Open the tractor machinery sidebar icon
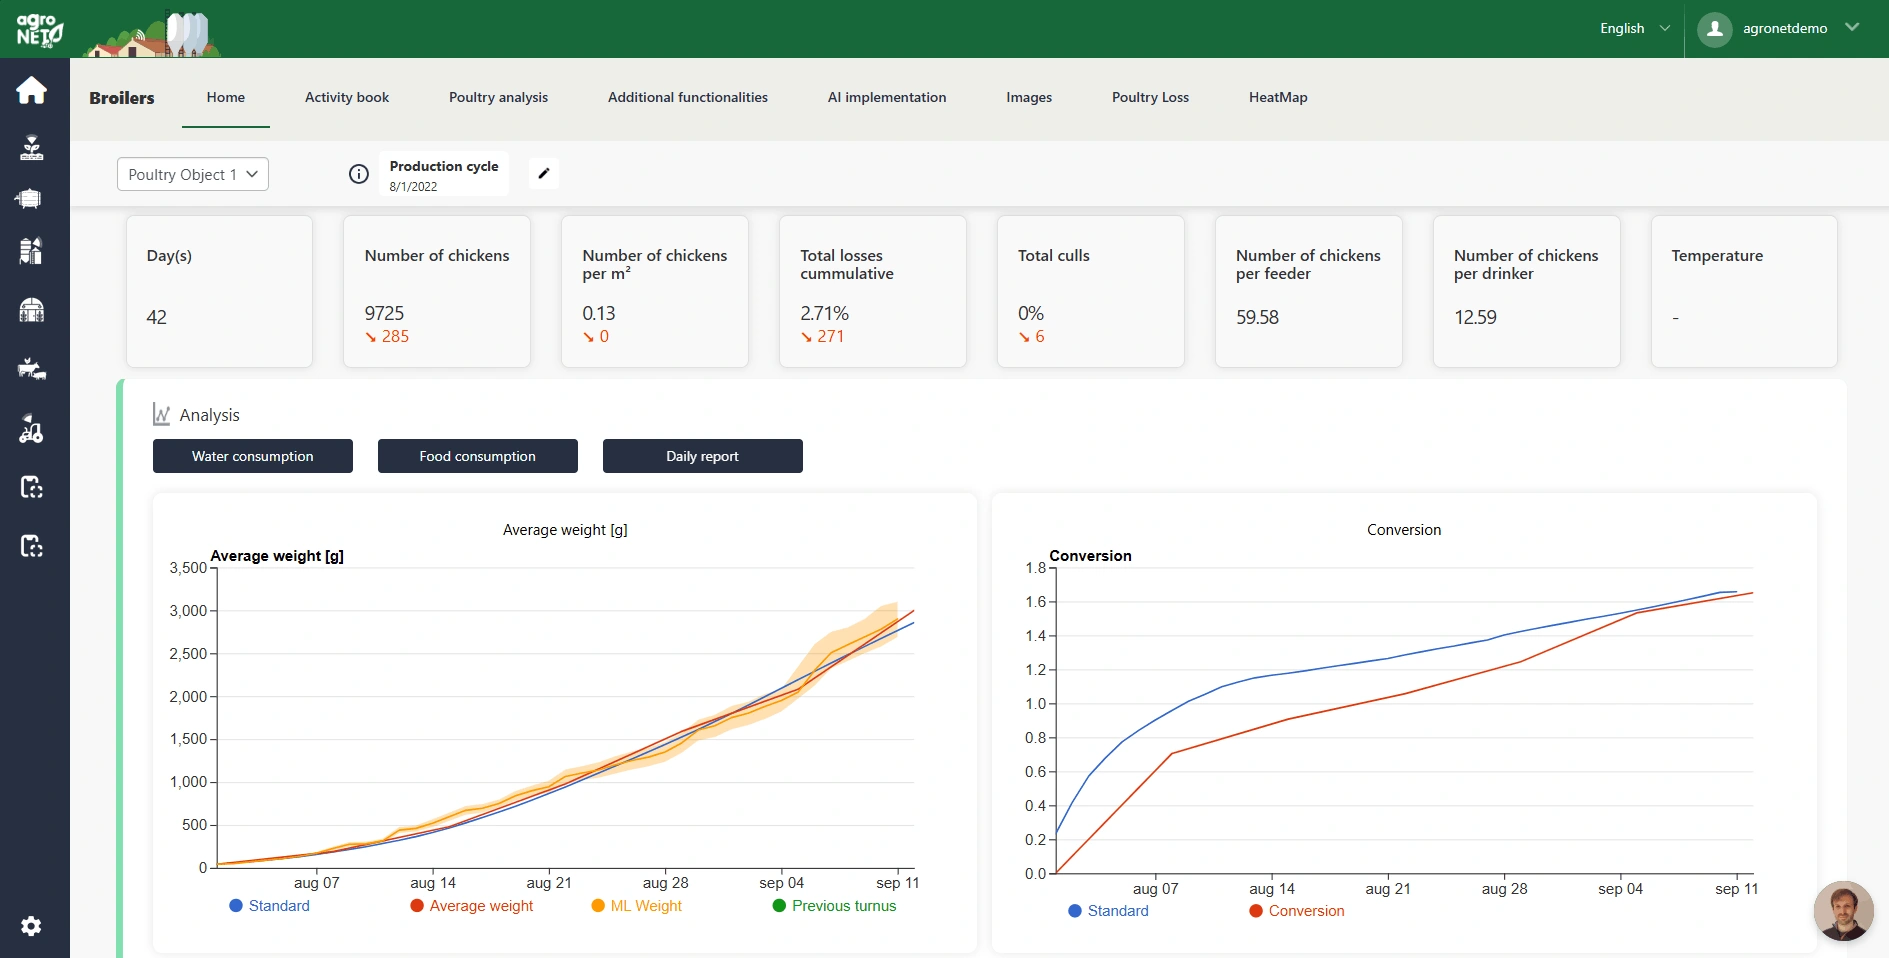 coord(31,429)
